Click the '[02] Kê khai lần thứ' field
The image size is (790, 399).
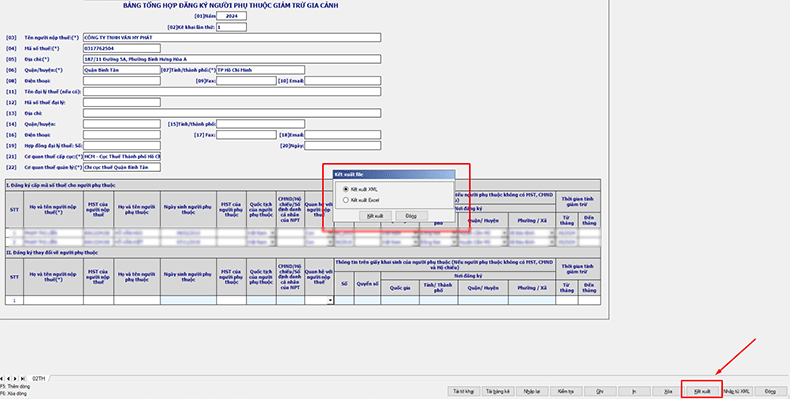(x=231, y=27)
